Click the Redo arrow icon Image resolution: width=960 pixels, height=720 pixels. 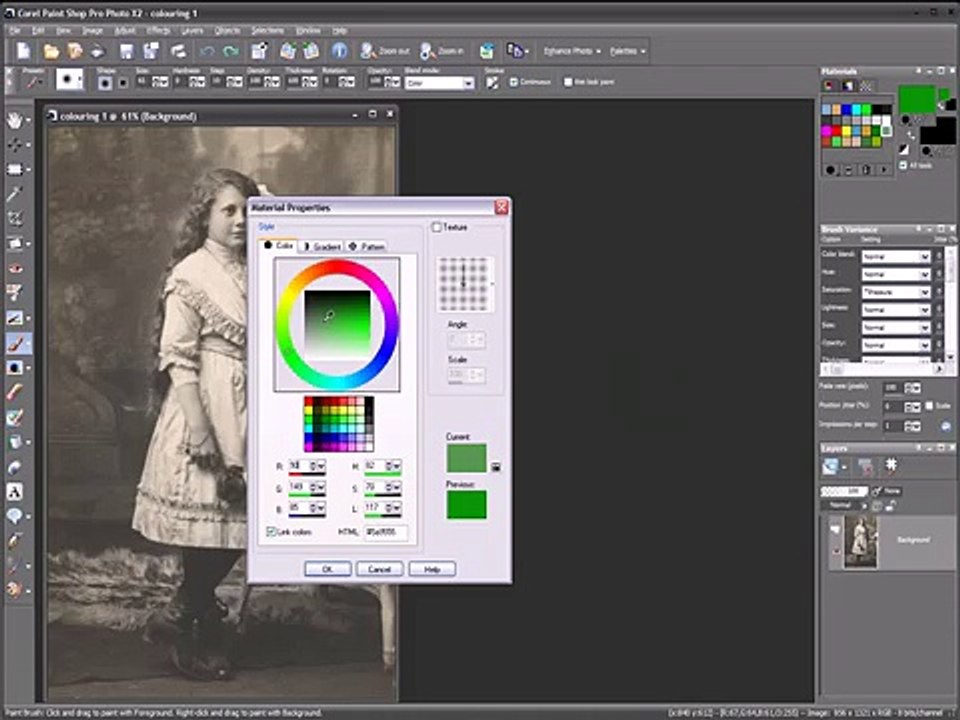[x=230, y=51]
